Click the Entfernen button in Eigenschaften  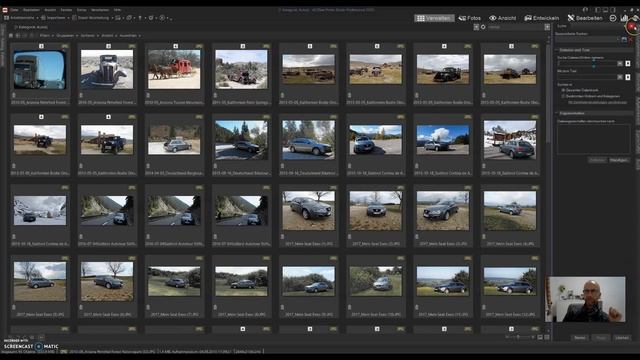coord(597,160)
